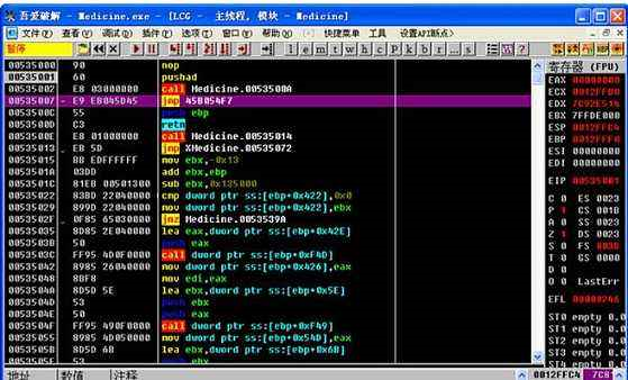Screen dimensions: 628x380
Task: Open the 设置API断点 menu
Action: click(x=427, y=33)
